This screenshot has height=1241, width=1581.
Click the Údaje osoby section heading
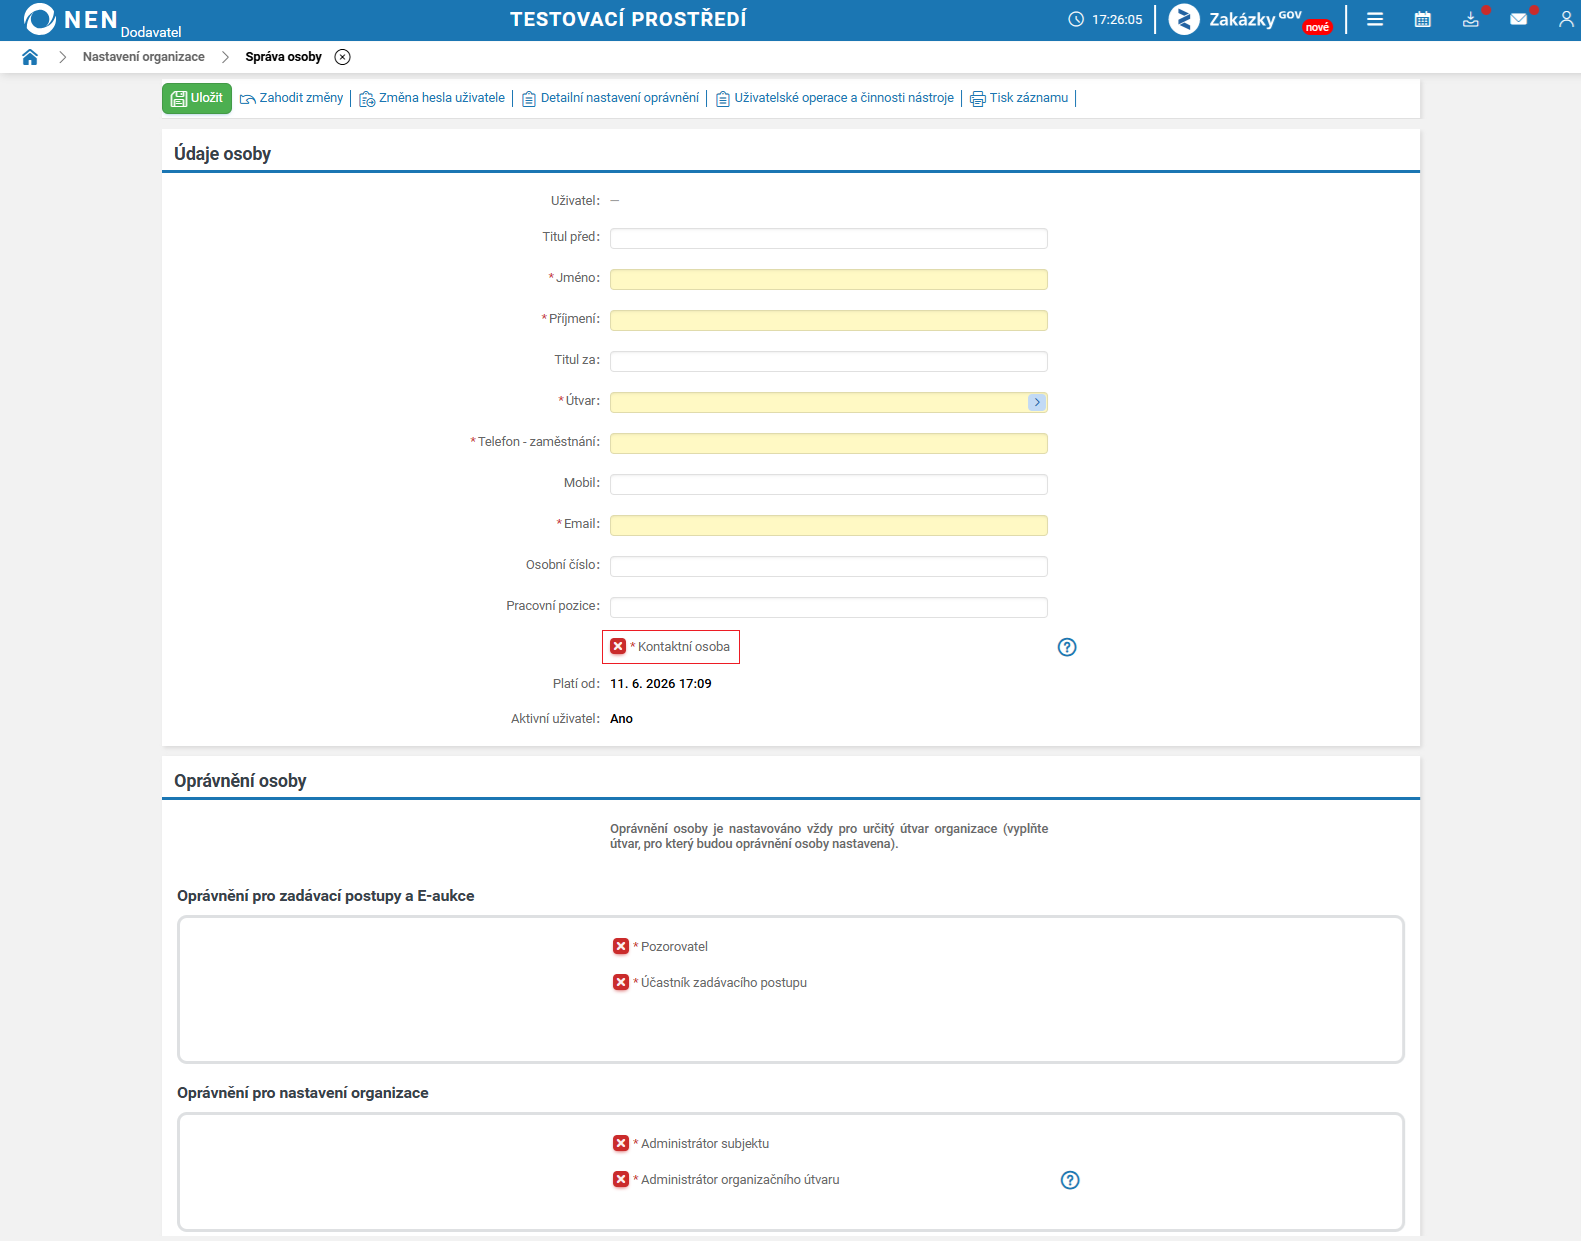point(222,154)
